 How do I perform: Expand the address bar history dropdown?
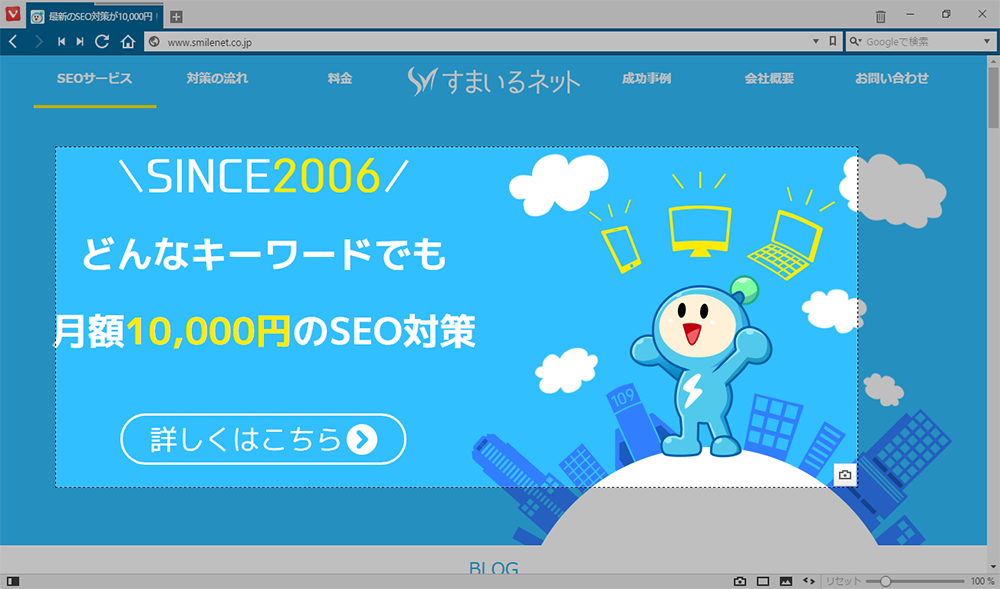click(816, 42)
